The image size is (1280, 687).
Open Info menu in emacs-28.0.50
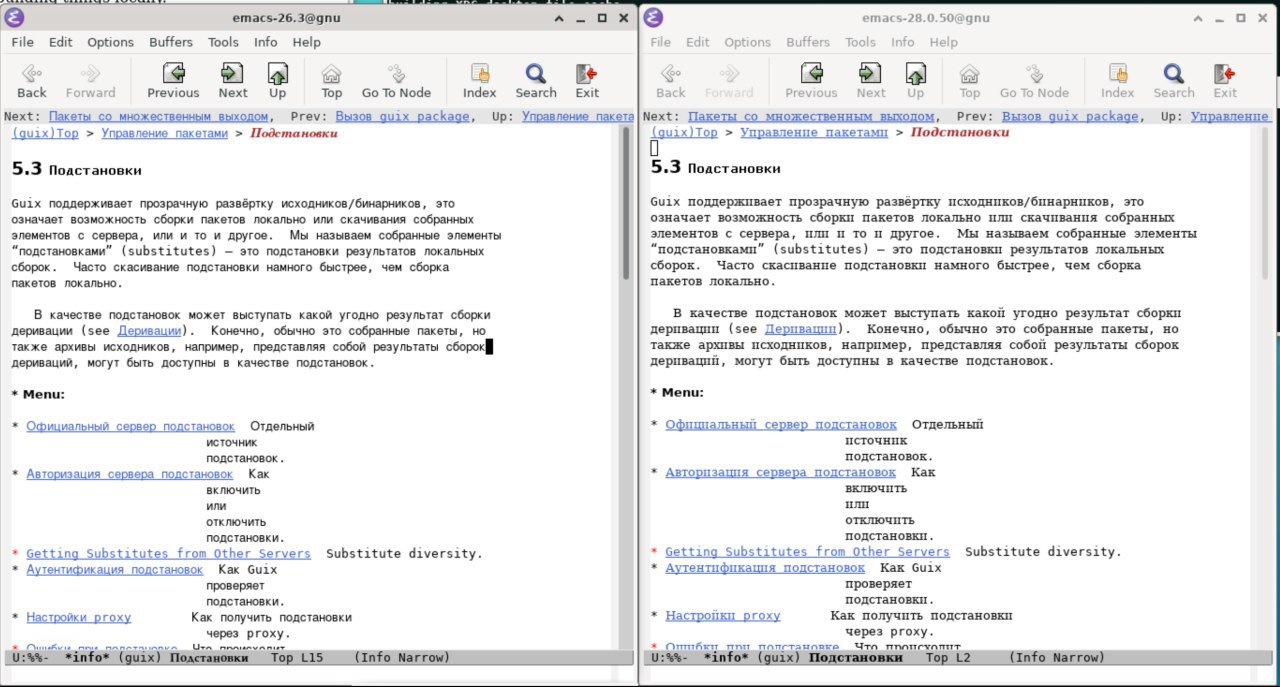[x=903, y=42]
